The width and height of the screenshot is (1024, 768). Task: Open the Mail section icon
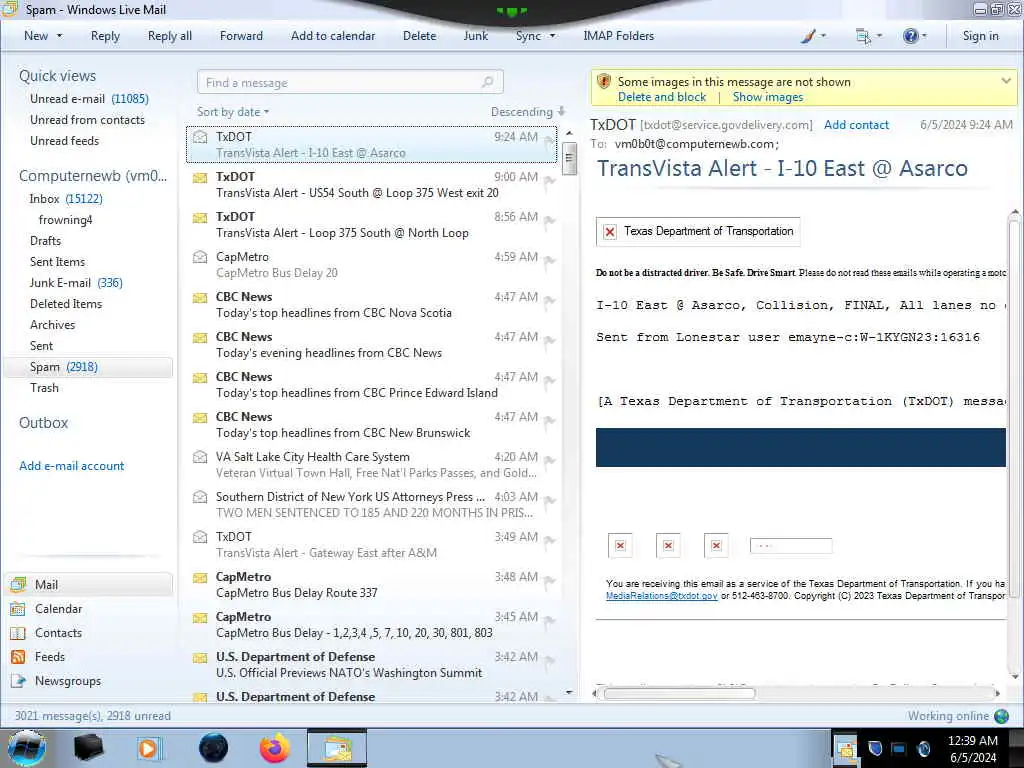coord(18,584)
